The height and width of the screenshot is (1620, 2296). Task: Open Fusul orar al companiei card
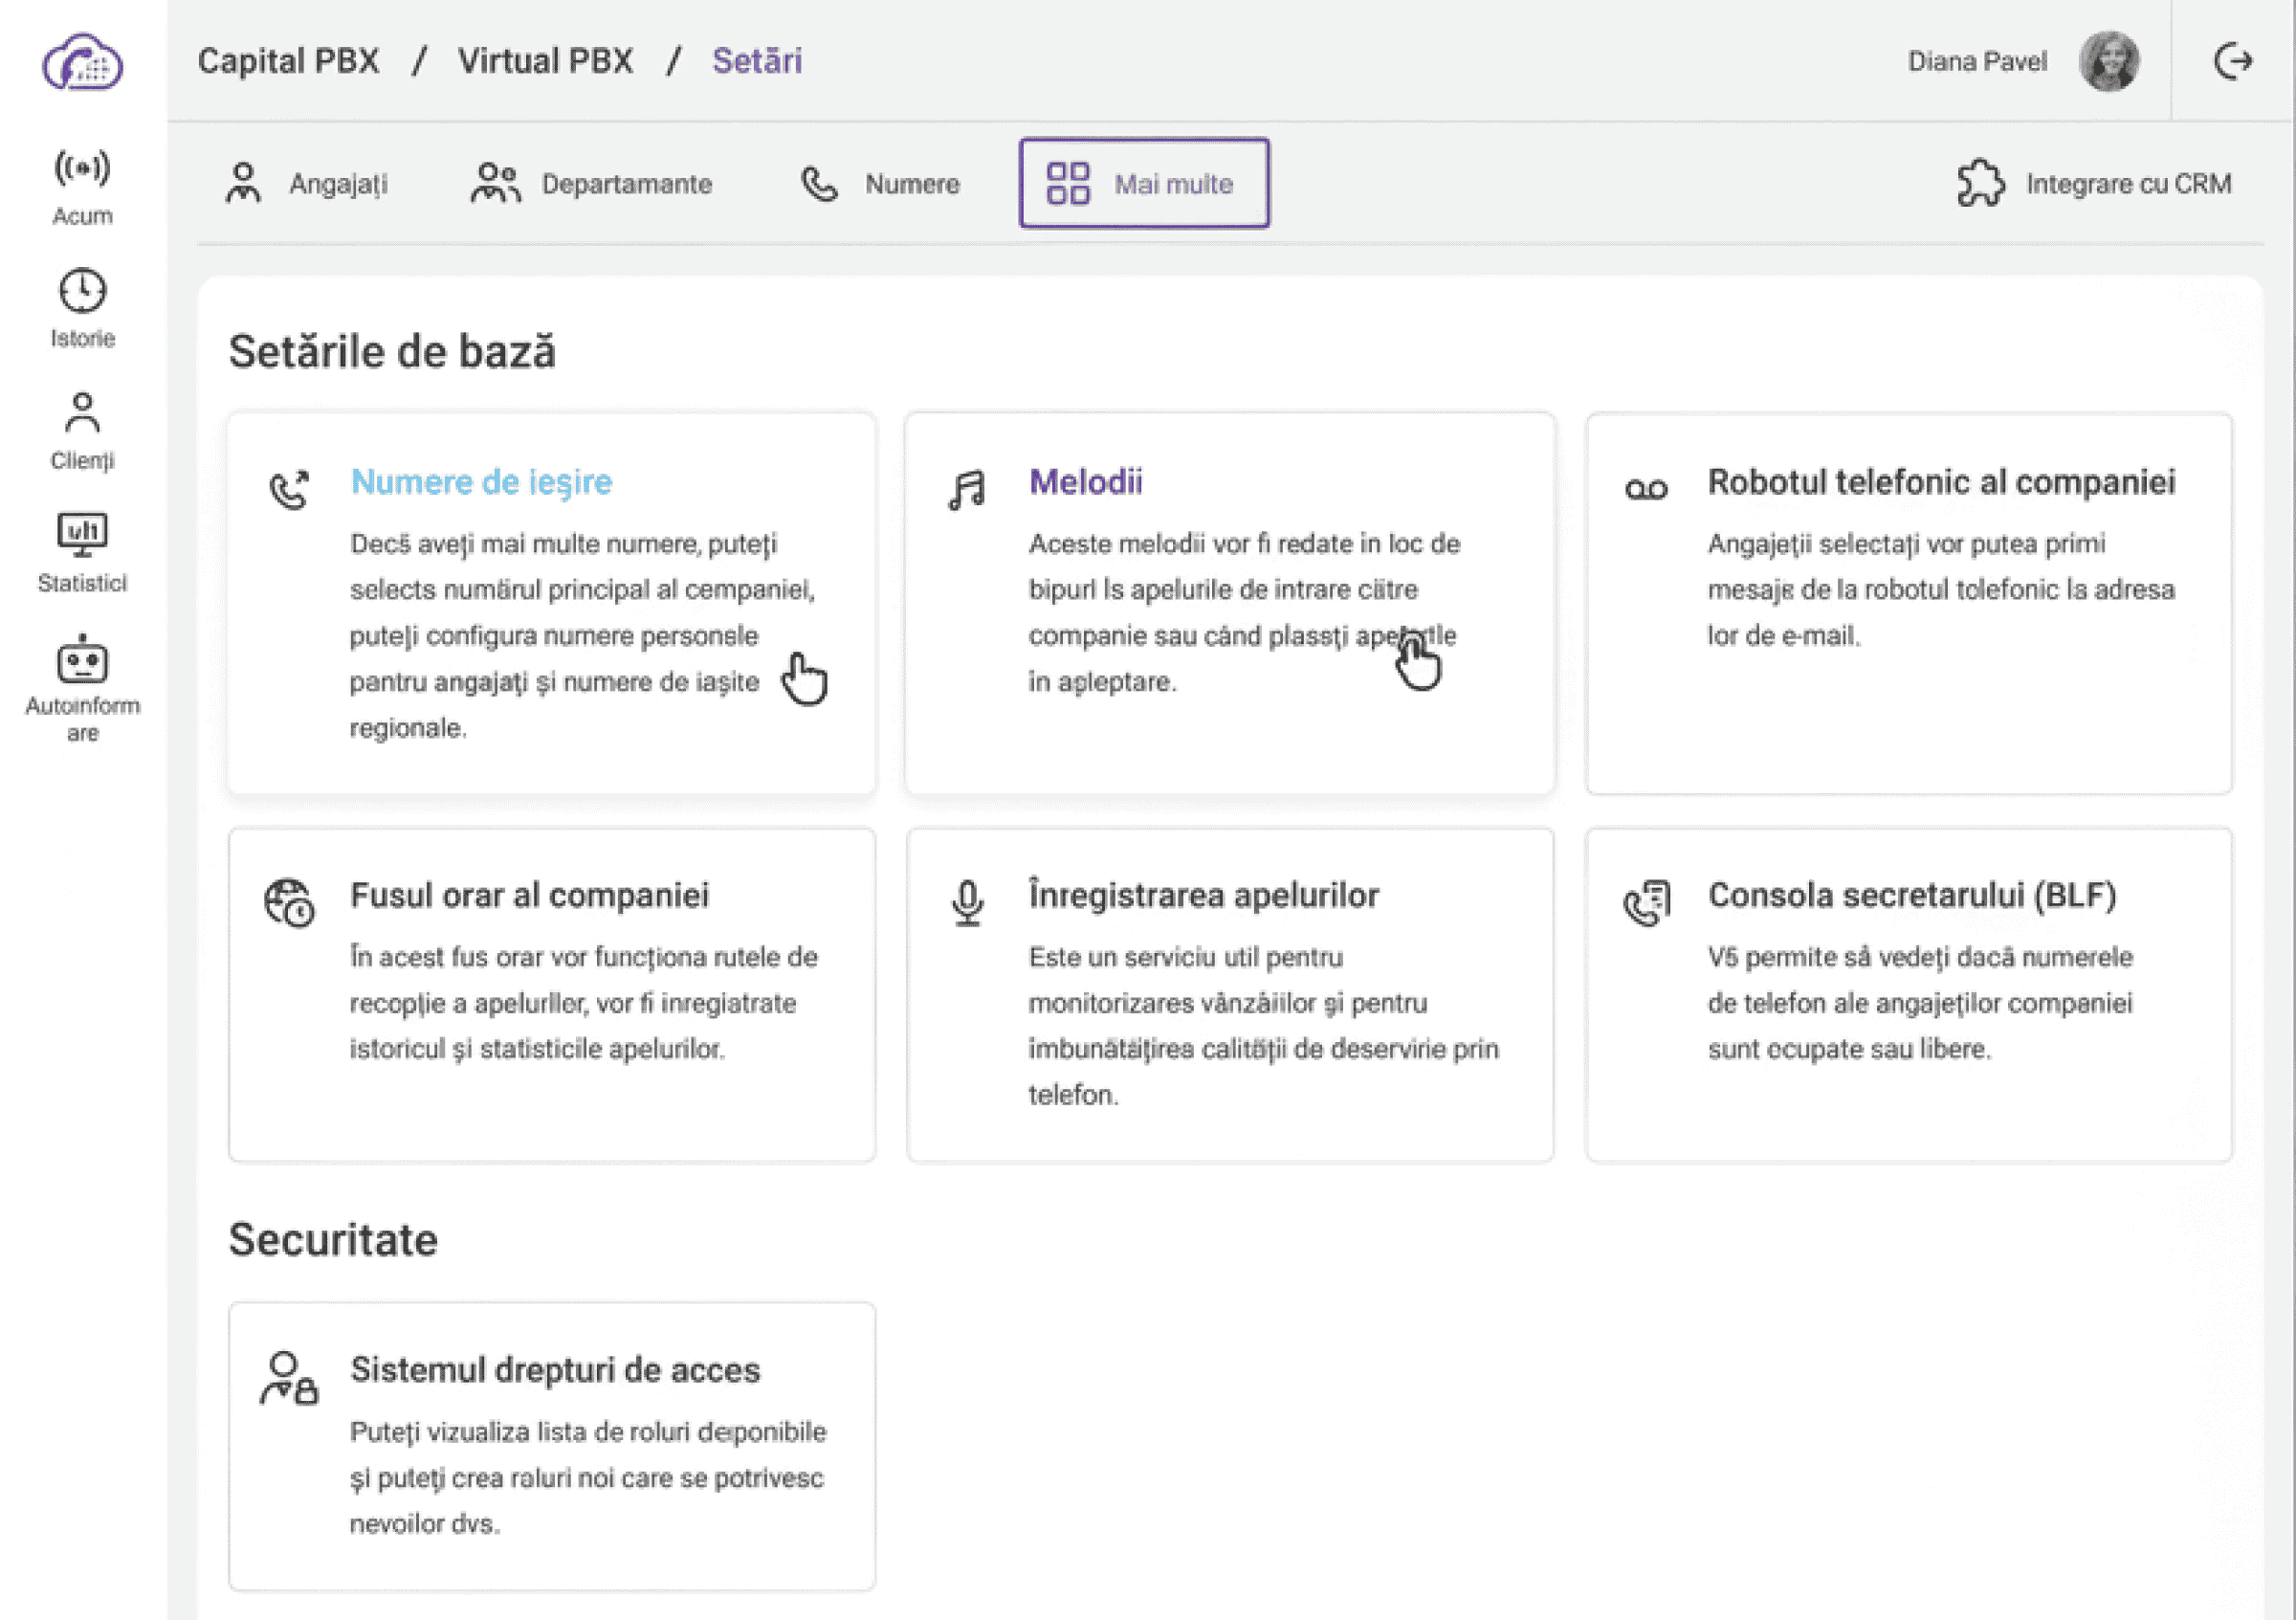tap(551, 994)
